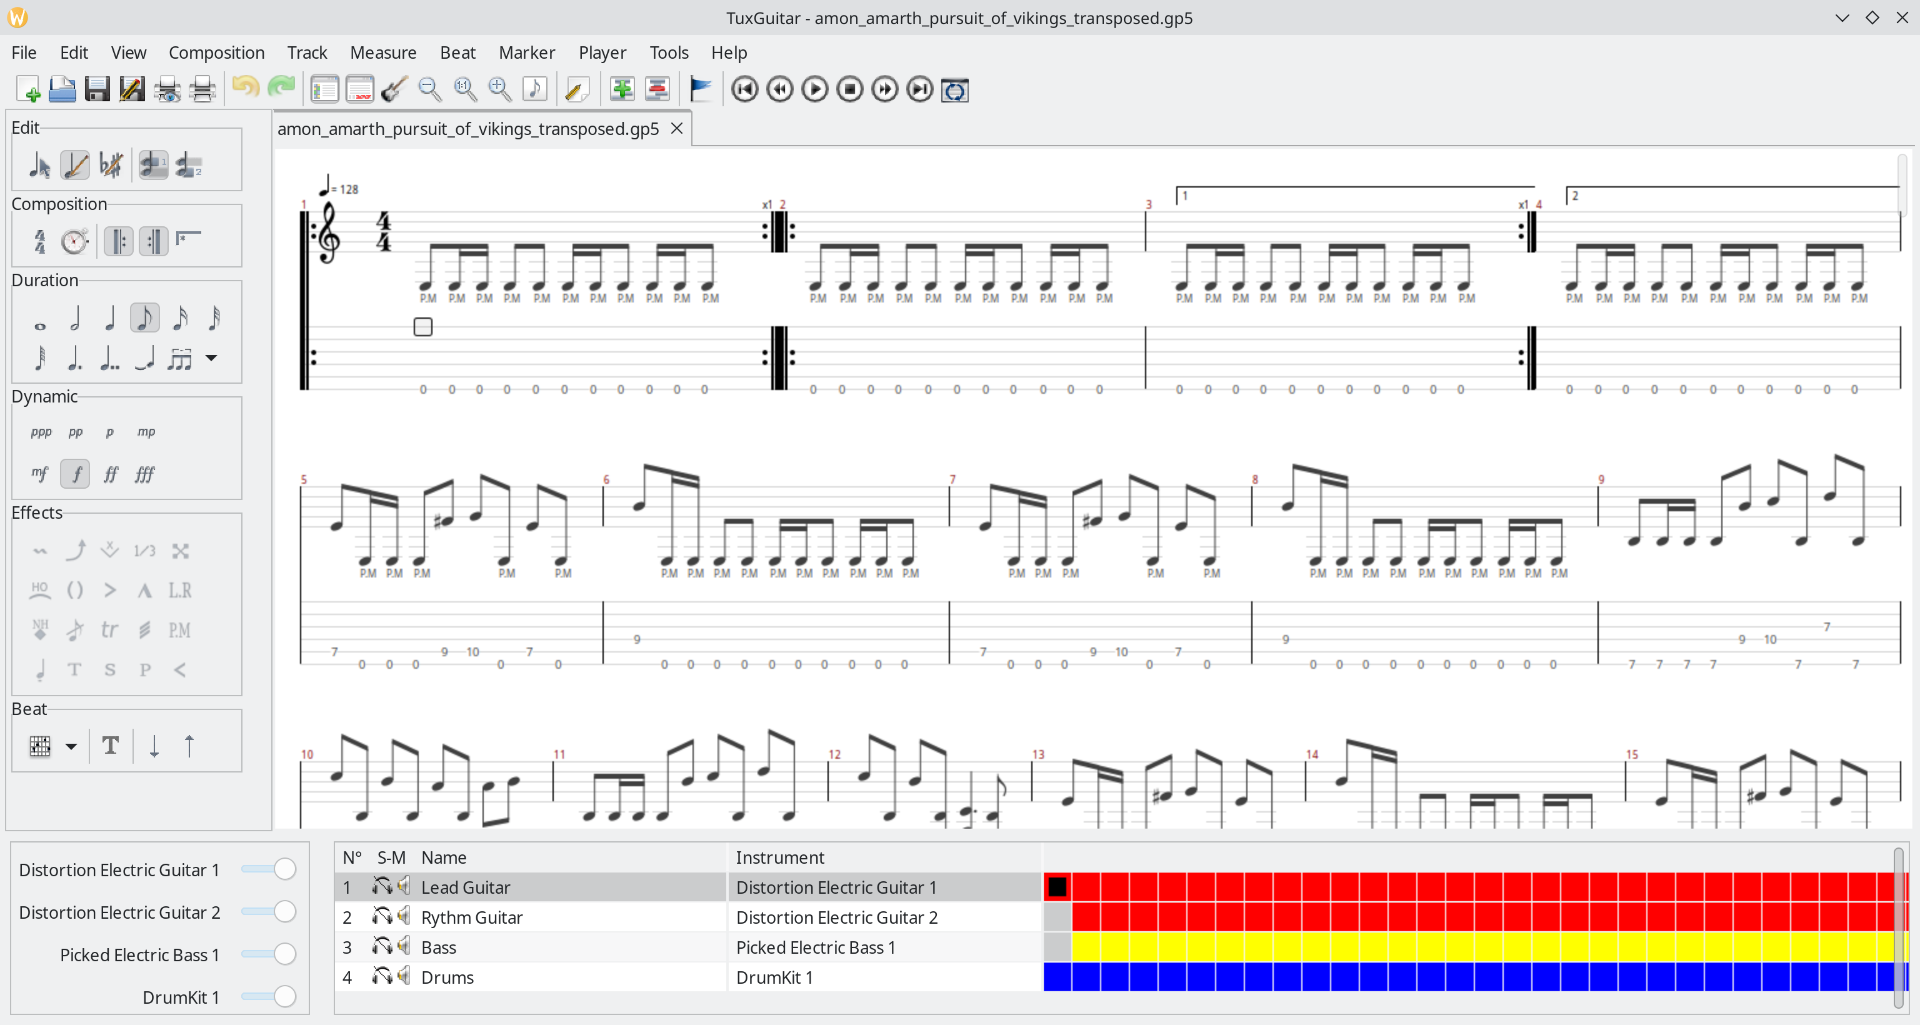Viewport: 1920px width, 1025px height.
Task: Create a new song via toolbar icon
Action: tap(28, 90)
